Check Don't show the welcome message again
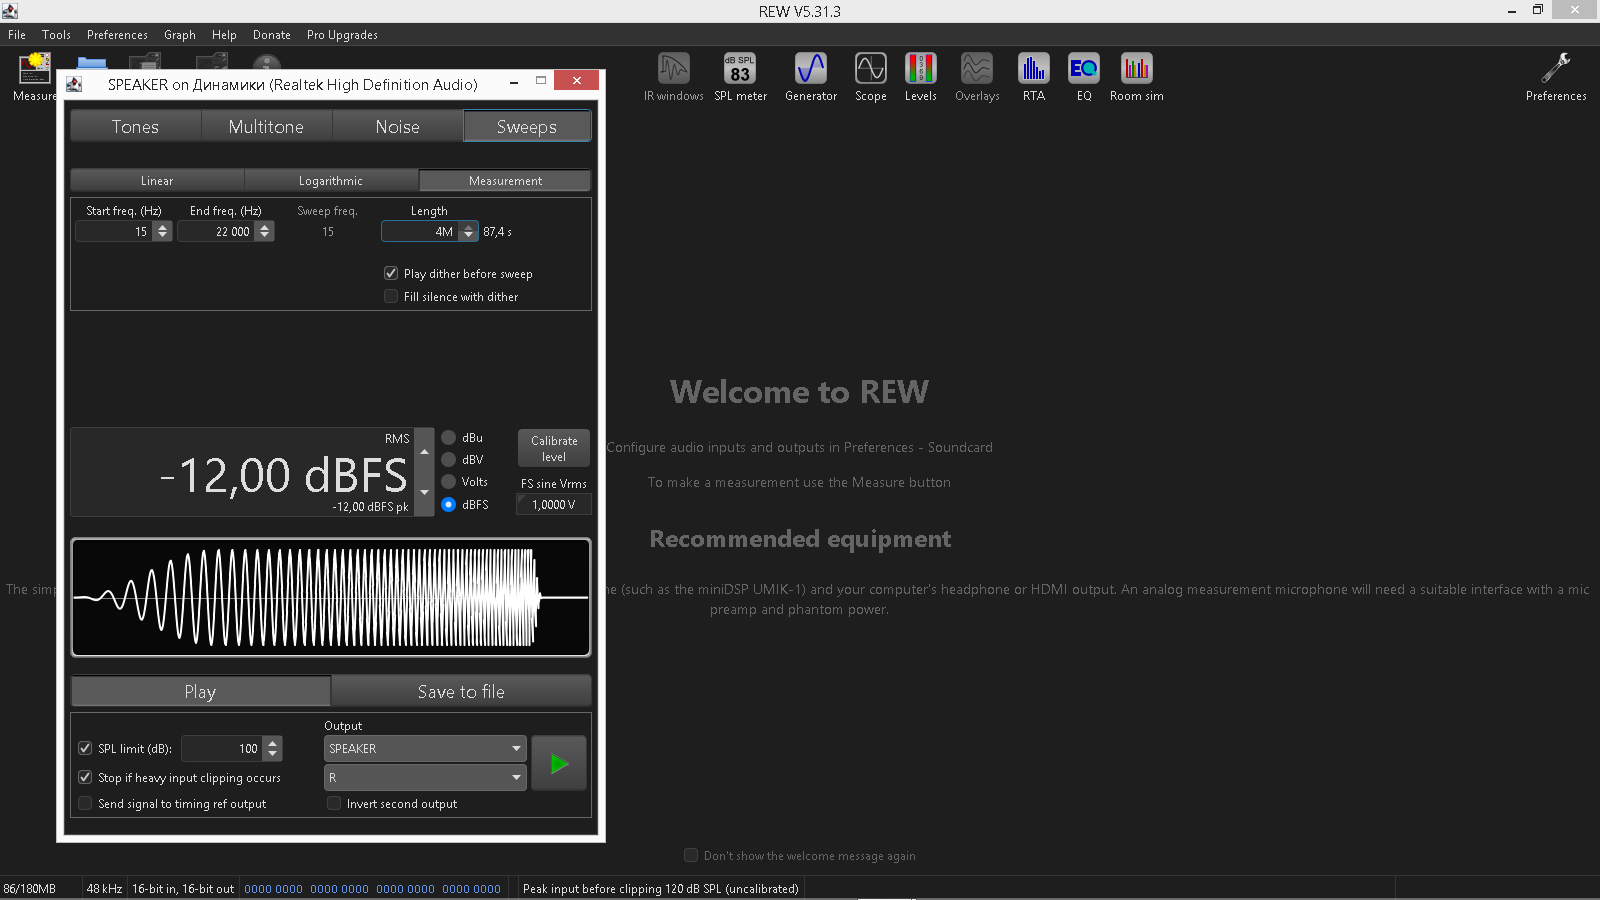 [691, 855]
